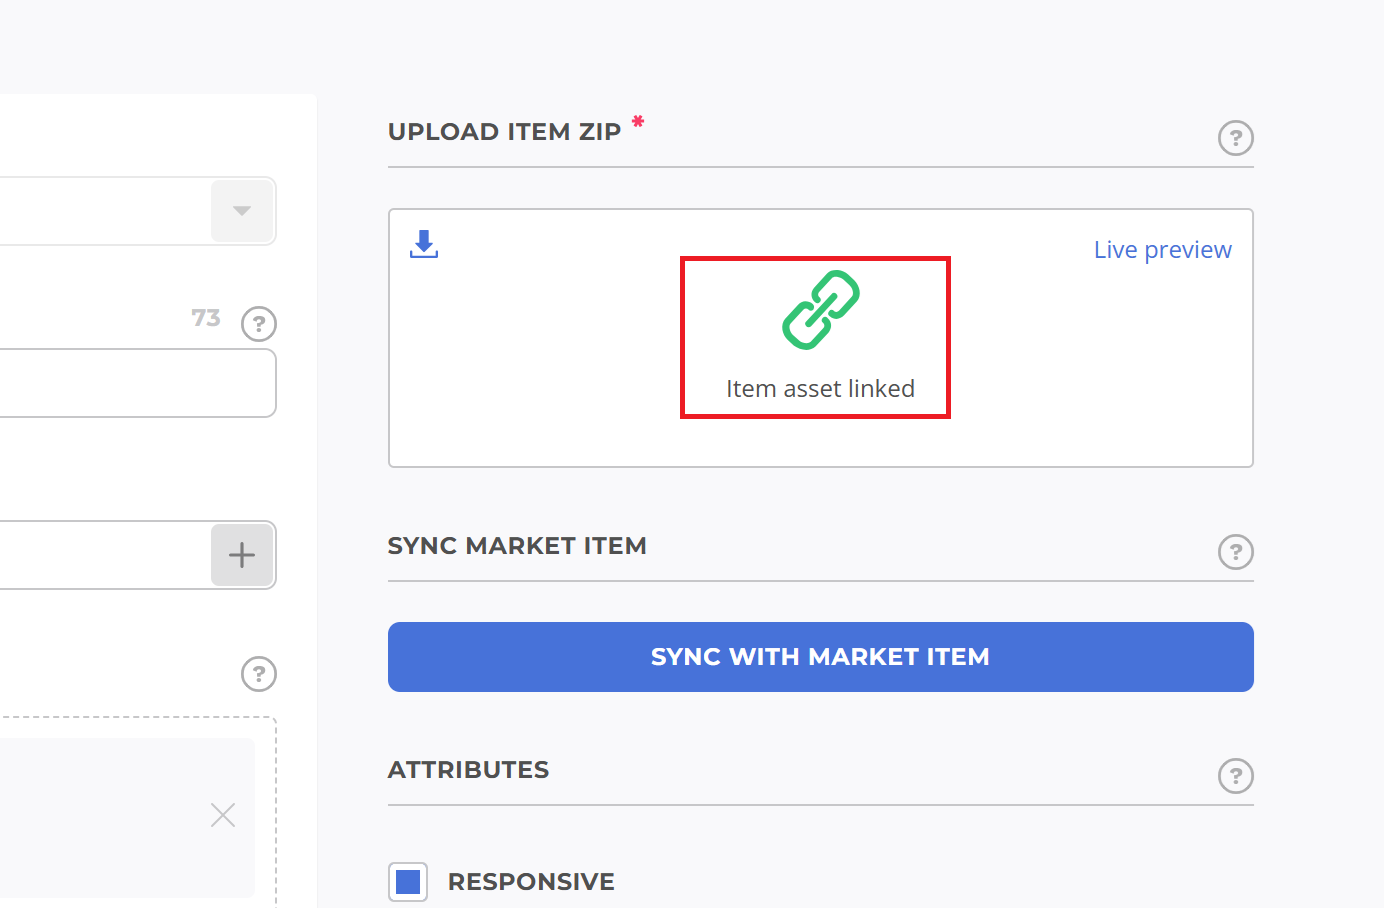The image size is (1384, 908).
Task: Click the Item asset linked text
Action: [821, 389]
